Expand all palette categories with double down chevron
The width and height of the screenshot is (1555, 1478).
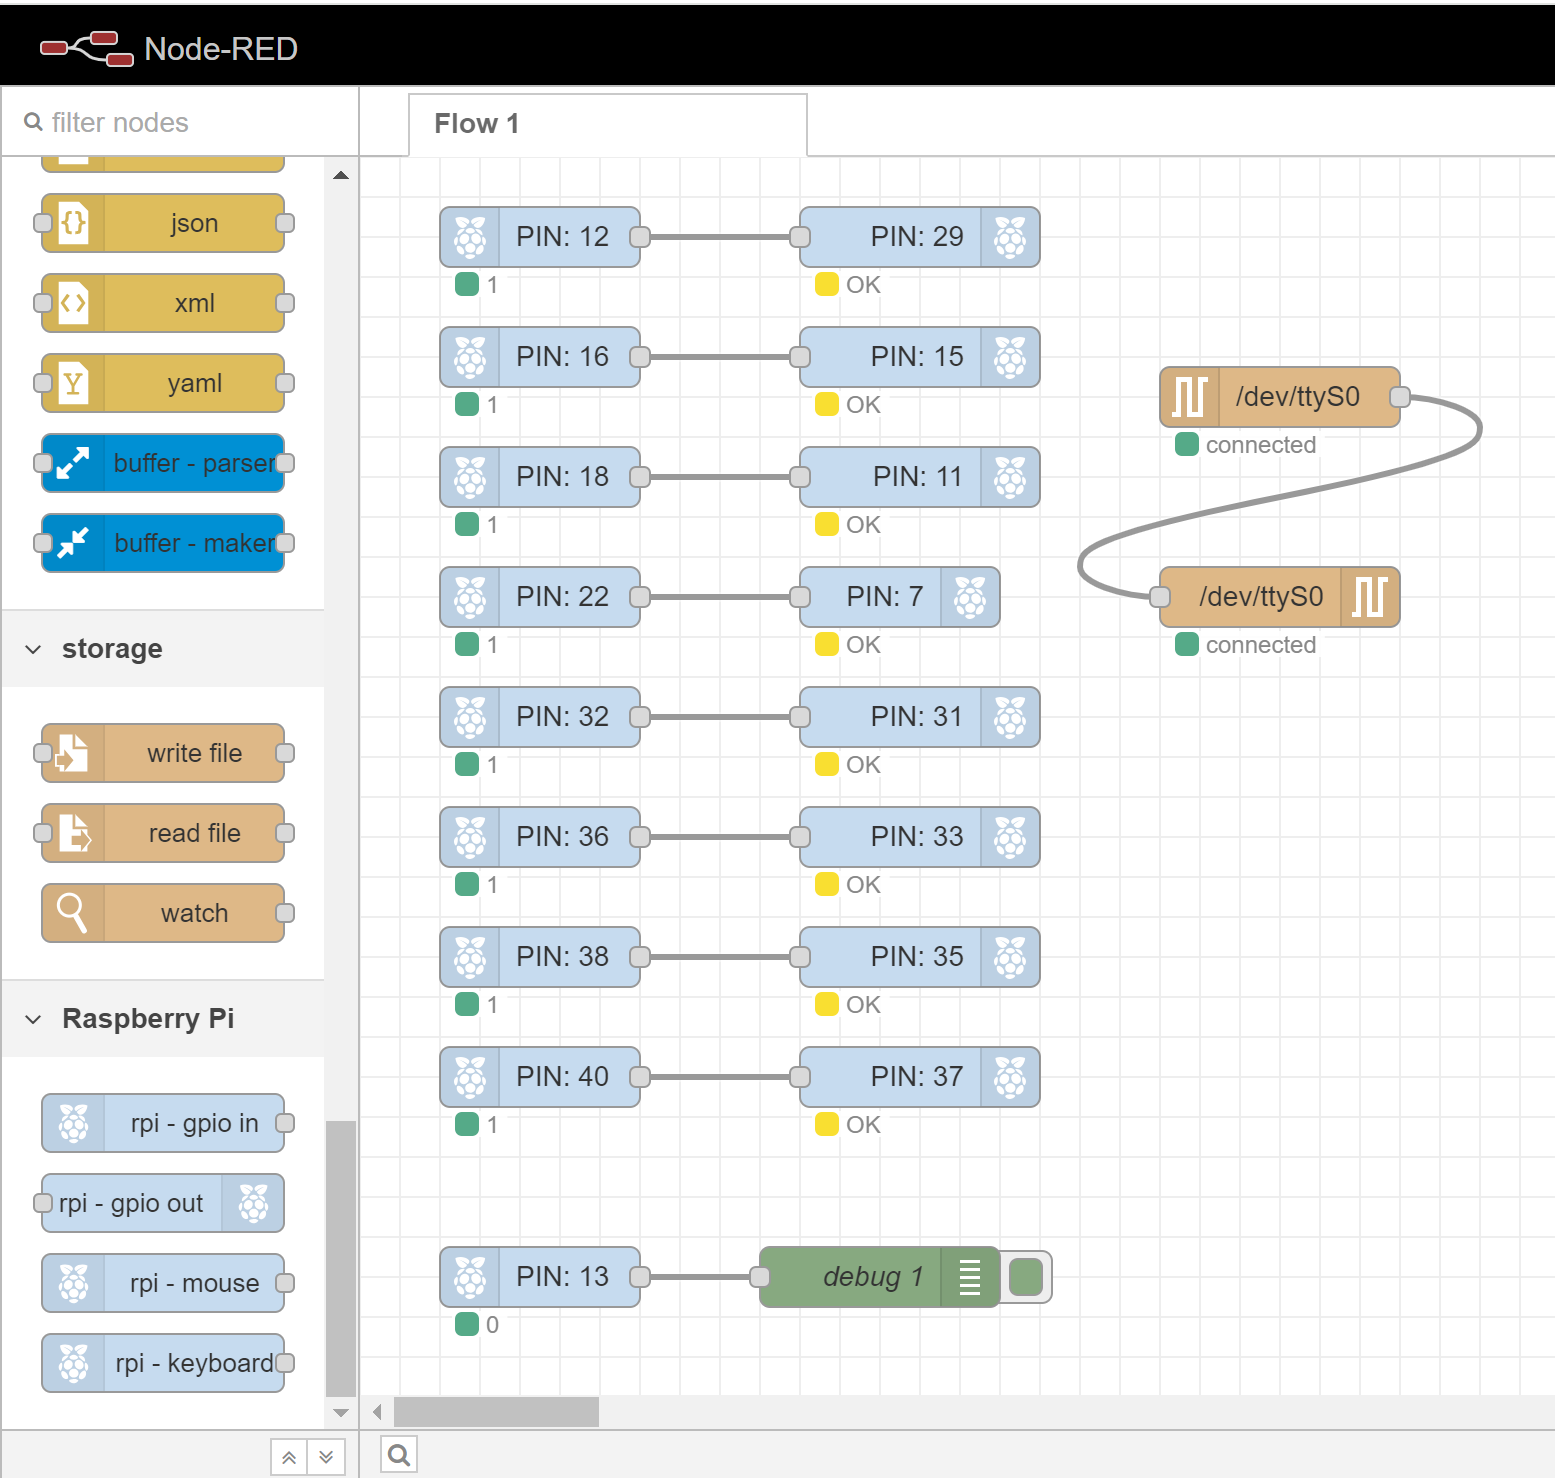coord(326,1457)
